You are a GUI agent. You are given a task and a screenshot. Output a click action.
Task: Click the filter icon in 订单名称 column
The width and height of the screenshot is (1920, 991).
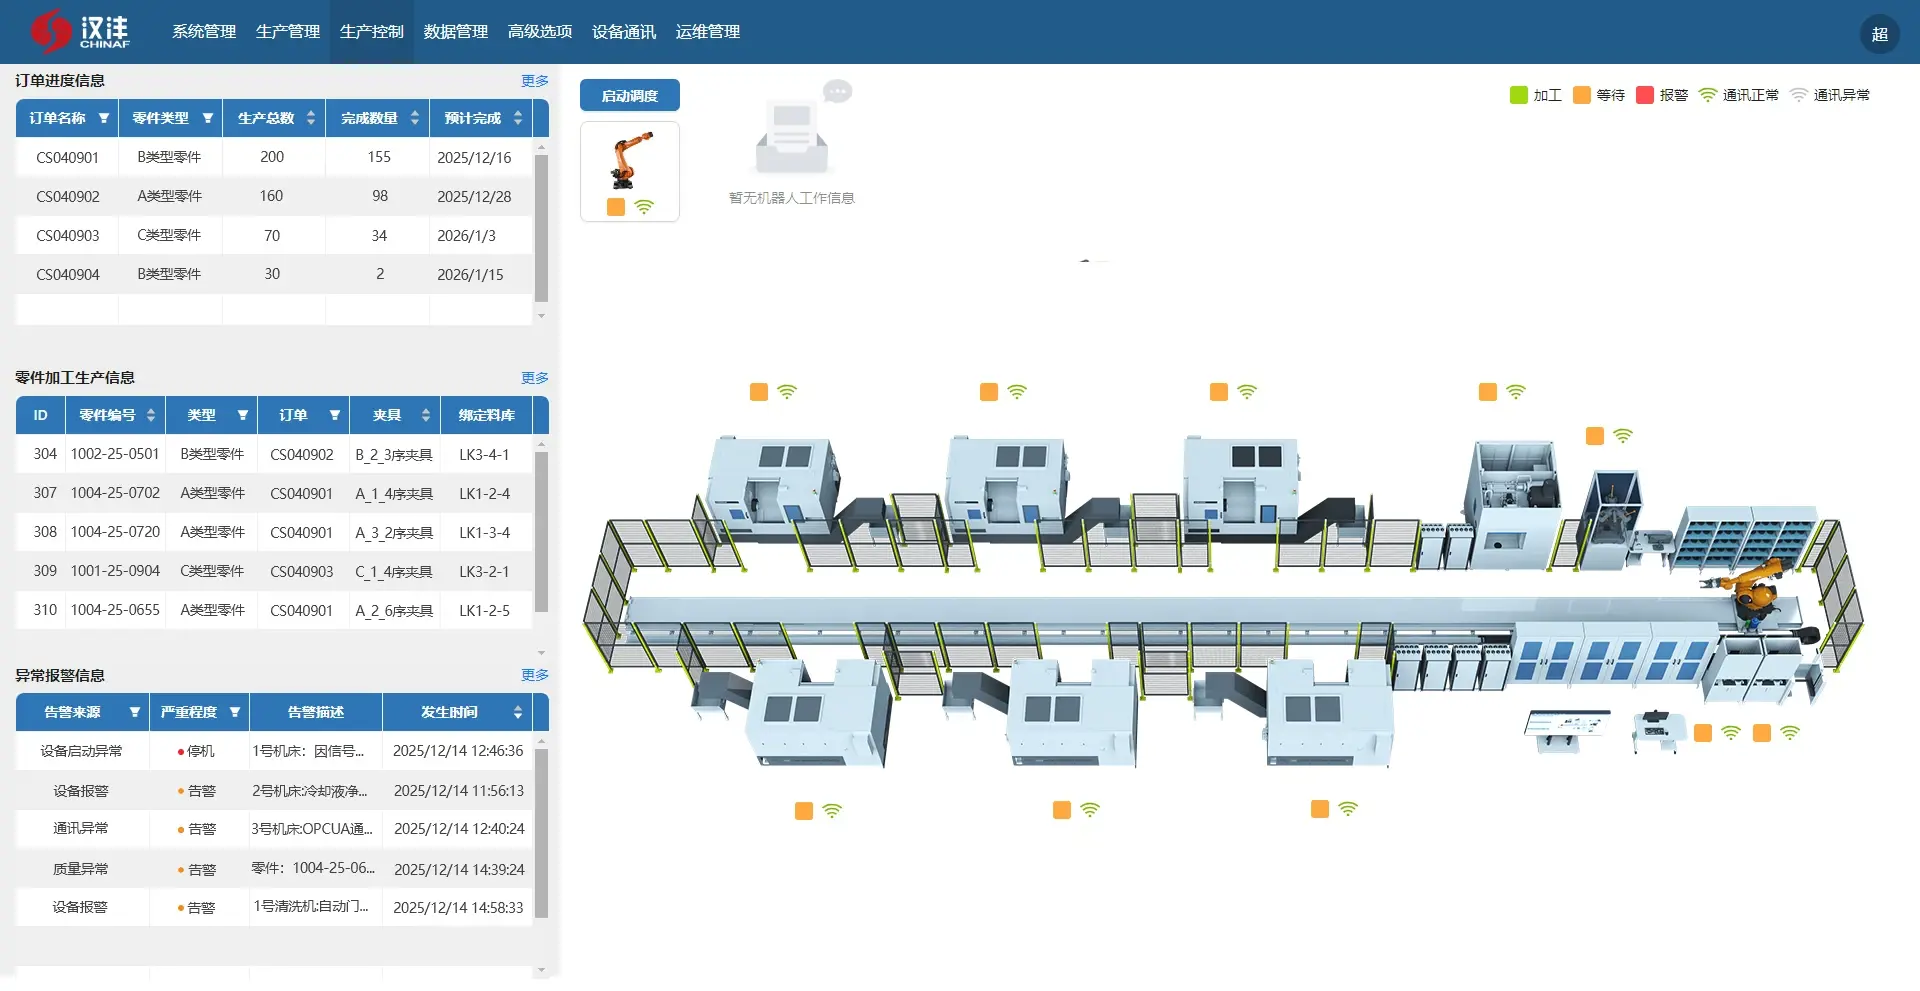[x=103, y=118]
